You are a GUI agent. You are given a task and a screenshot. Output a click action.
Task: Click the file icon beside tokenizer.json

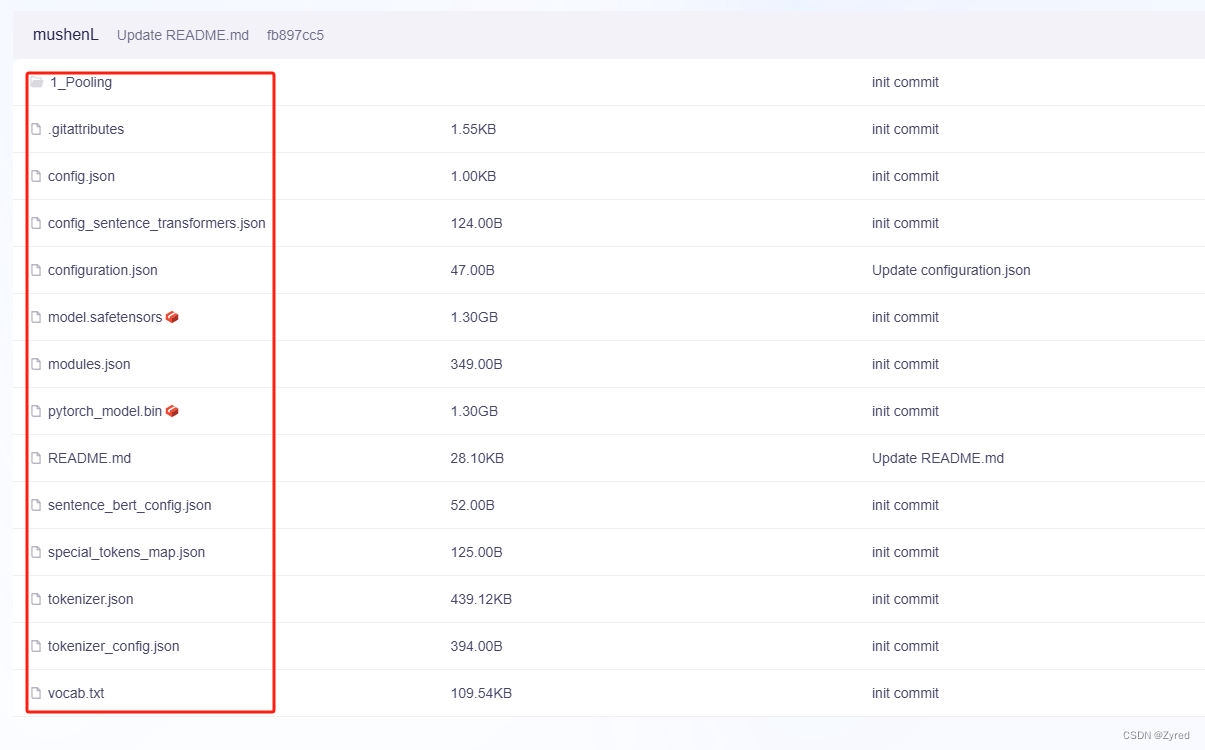[37, 599]
